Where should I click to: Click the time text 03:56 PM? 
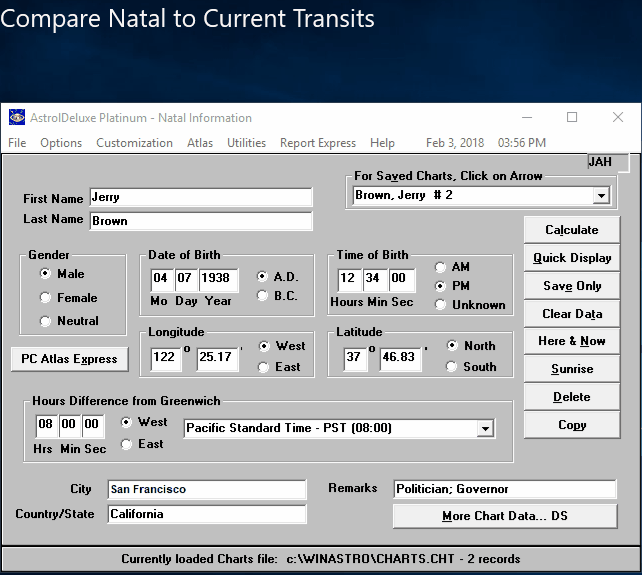tap(522, 143)
